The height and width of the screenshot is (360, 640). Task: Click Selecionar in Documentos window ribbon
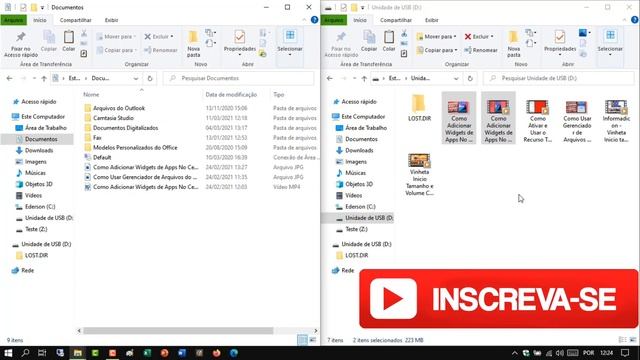coord(290,42)
